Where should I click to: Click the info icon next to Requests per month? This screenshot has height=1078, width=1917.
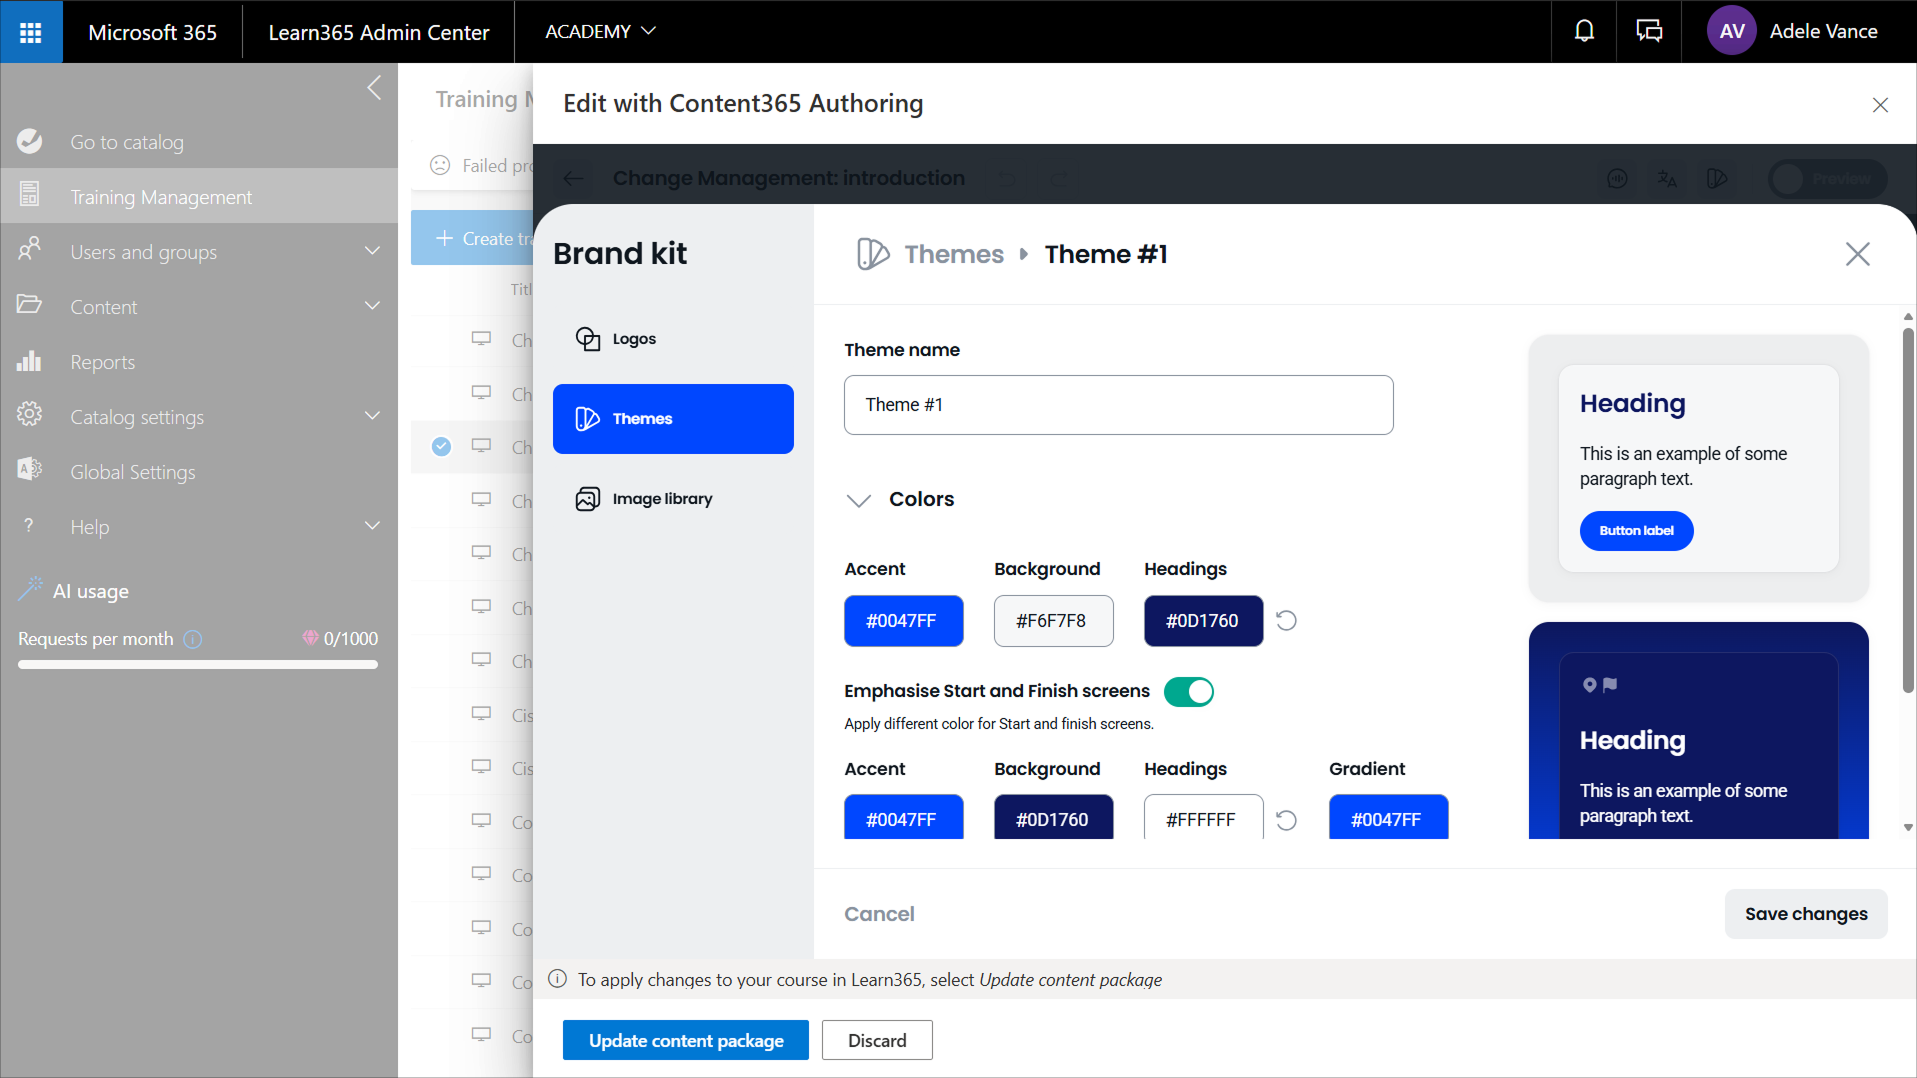pos(193,639)
